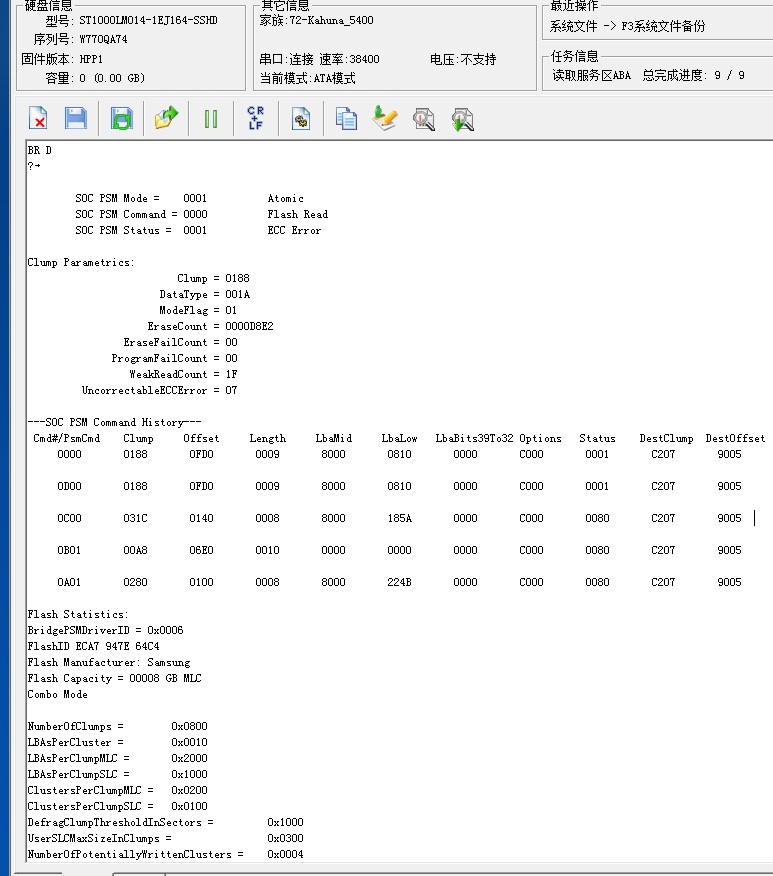Screen dimensions: 773x876
Task: Clear the terminal output with red X page icon
Action: click(x=38, y=118)
